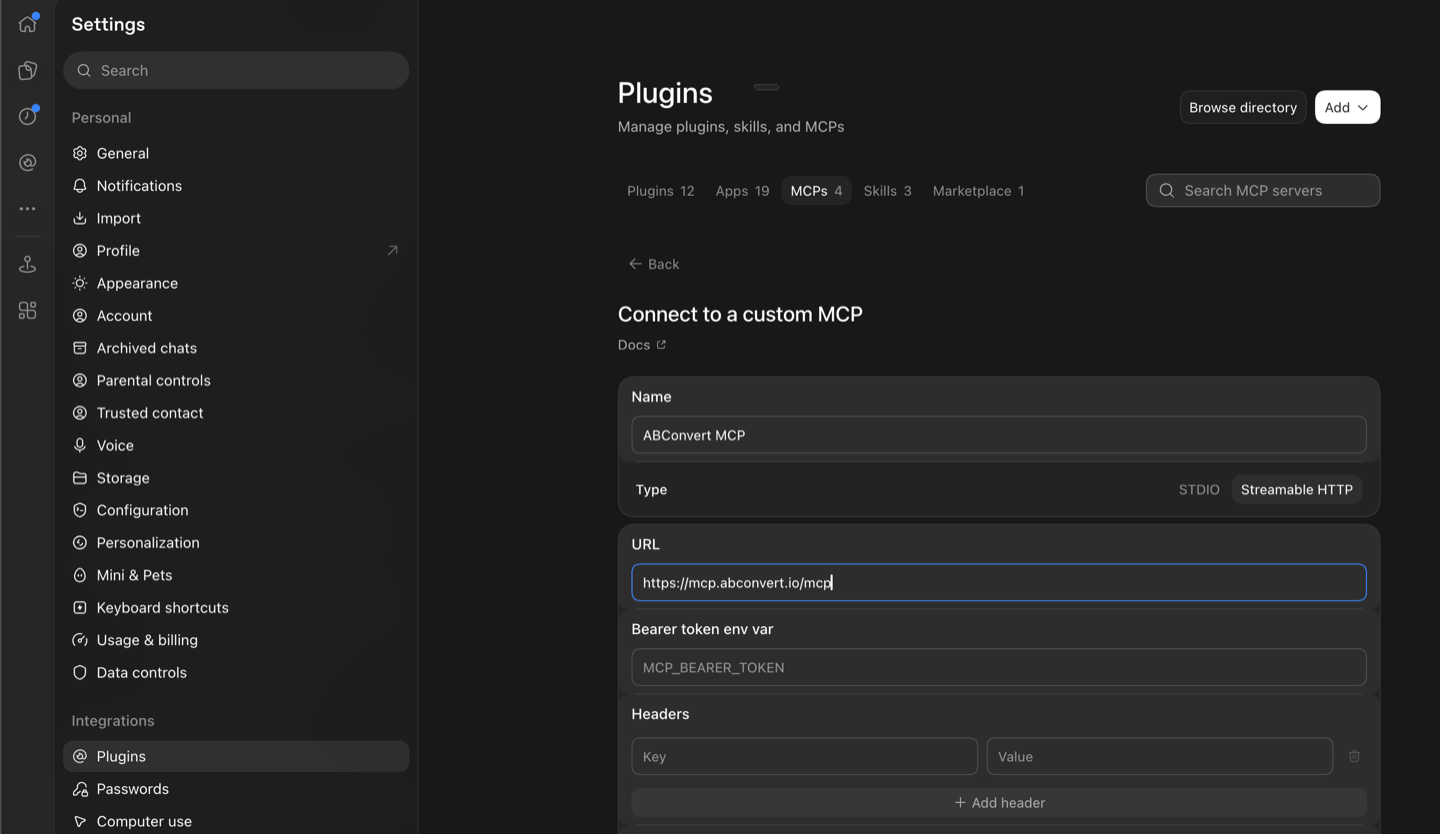Go to Account settings
This screenshot has width=1440, height=834.
click(236, 315)
